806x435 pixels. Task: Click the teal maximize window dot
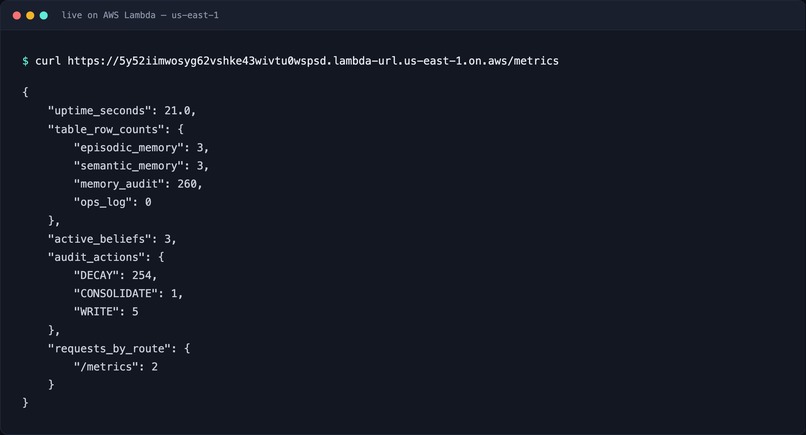44,15
